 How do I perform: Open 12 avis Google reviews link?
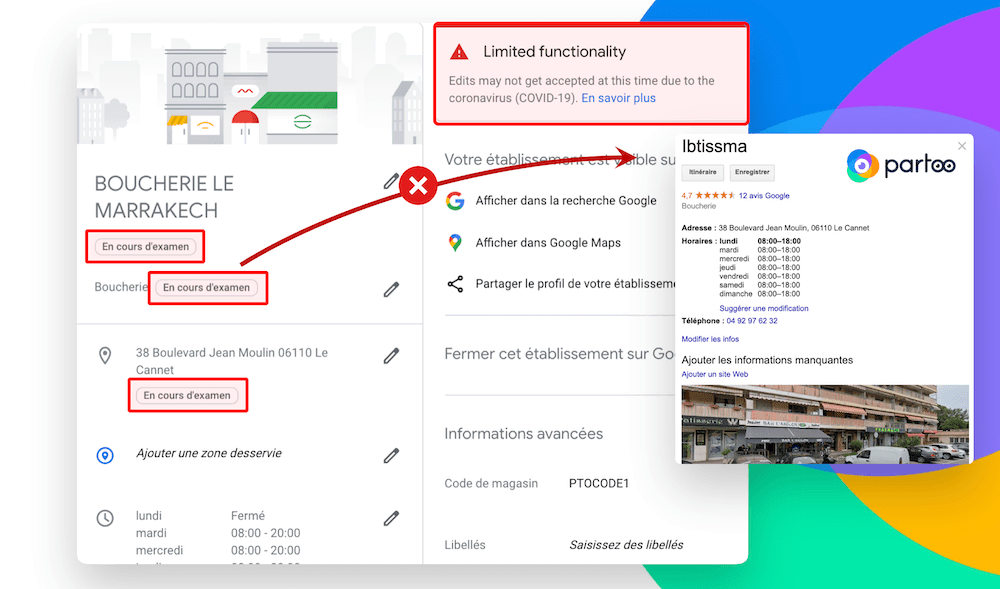tap(764, 196)
